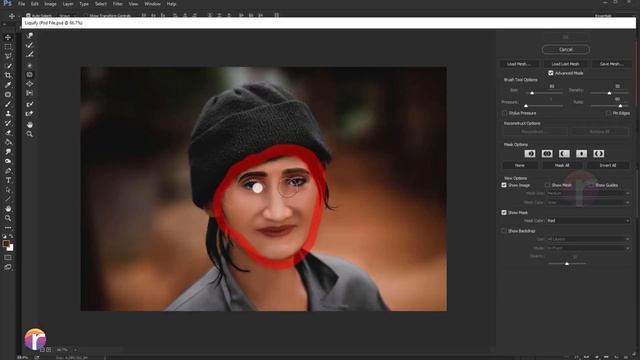Select the Twirl Clockwise tool
This screenshot has height=360, width=640.
click(30, 65)
